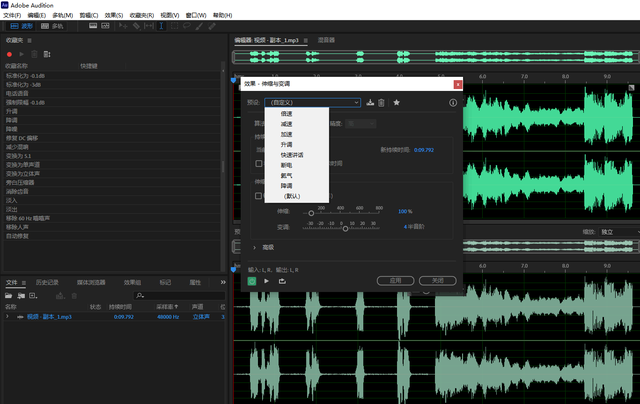Open file folder icon in Files panel

click(9, 295)
